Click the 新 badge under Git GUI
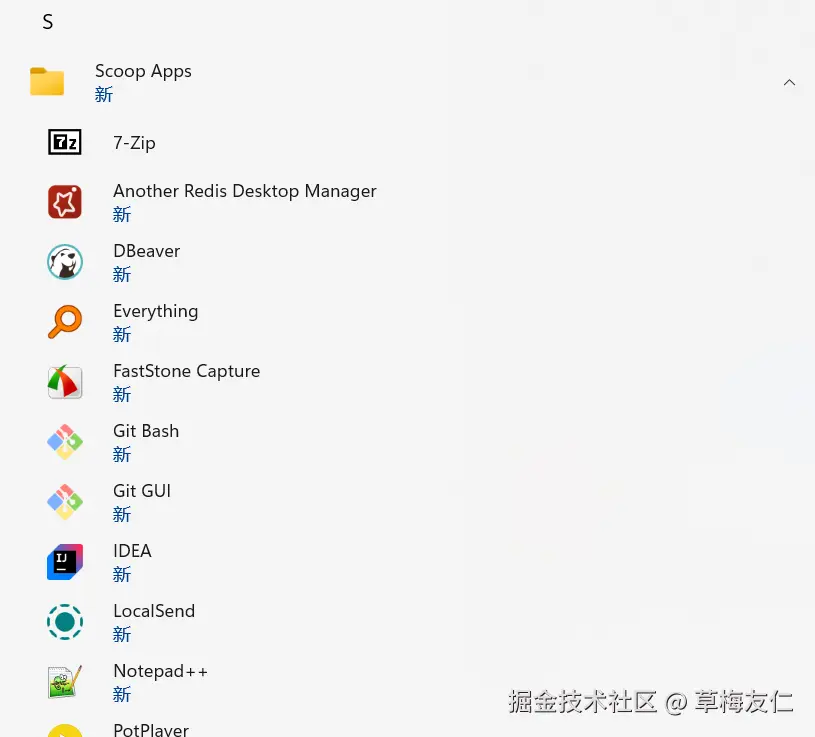Image resolution: width=815 pixels, height=737 pixels. [x=122, y=515]
